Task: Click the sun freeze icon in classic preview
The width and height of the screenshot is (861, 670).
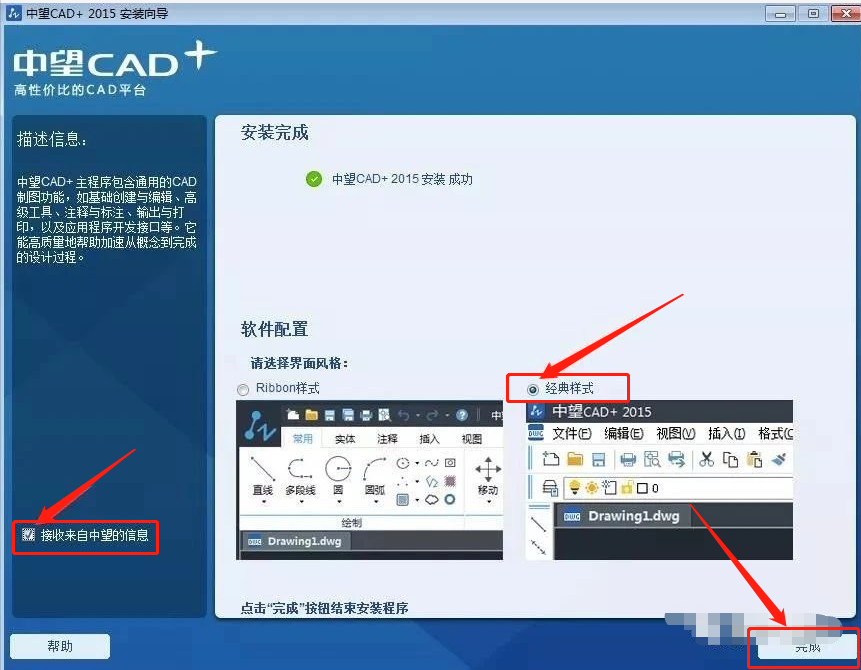Action: pyautogui.click(x=592, y=488)
